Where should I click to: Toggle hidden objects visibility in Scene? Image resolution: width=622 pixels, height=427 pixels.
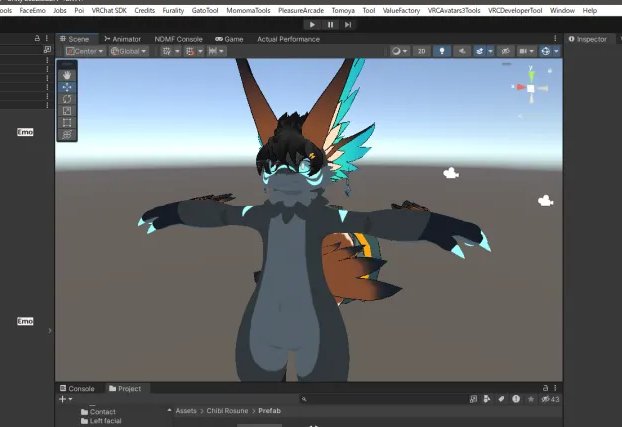[x=505, y=51]
